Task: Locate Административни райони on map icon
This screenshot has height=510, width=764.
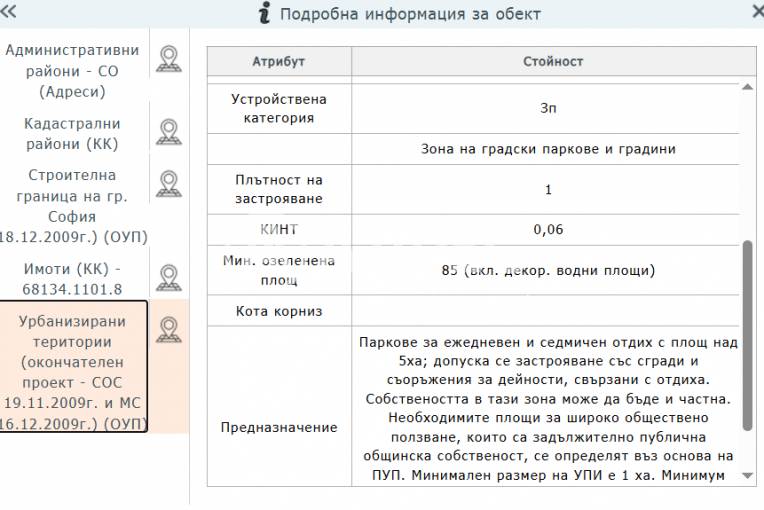Action: pos(169,59)
